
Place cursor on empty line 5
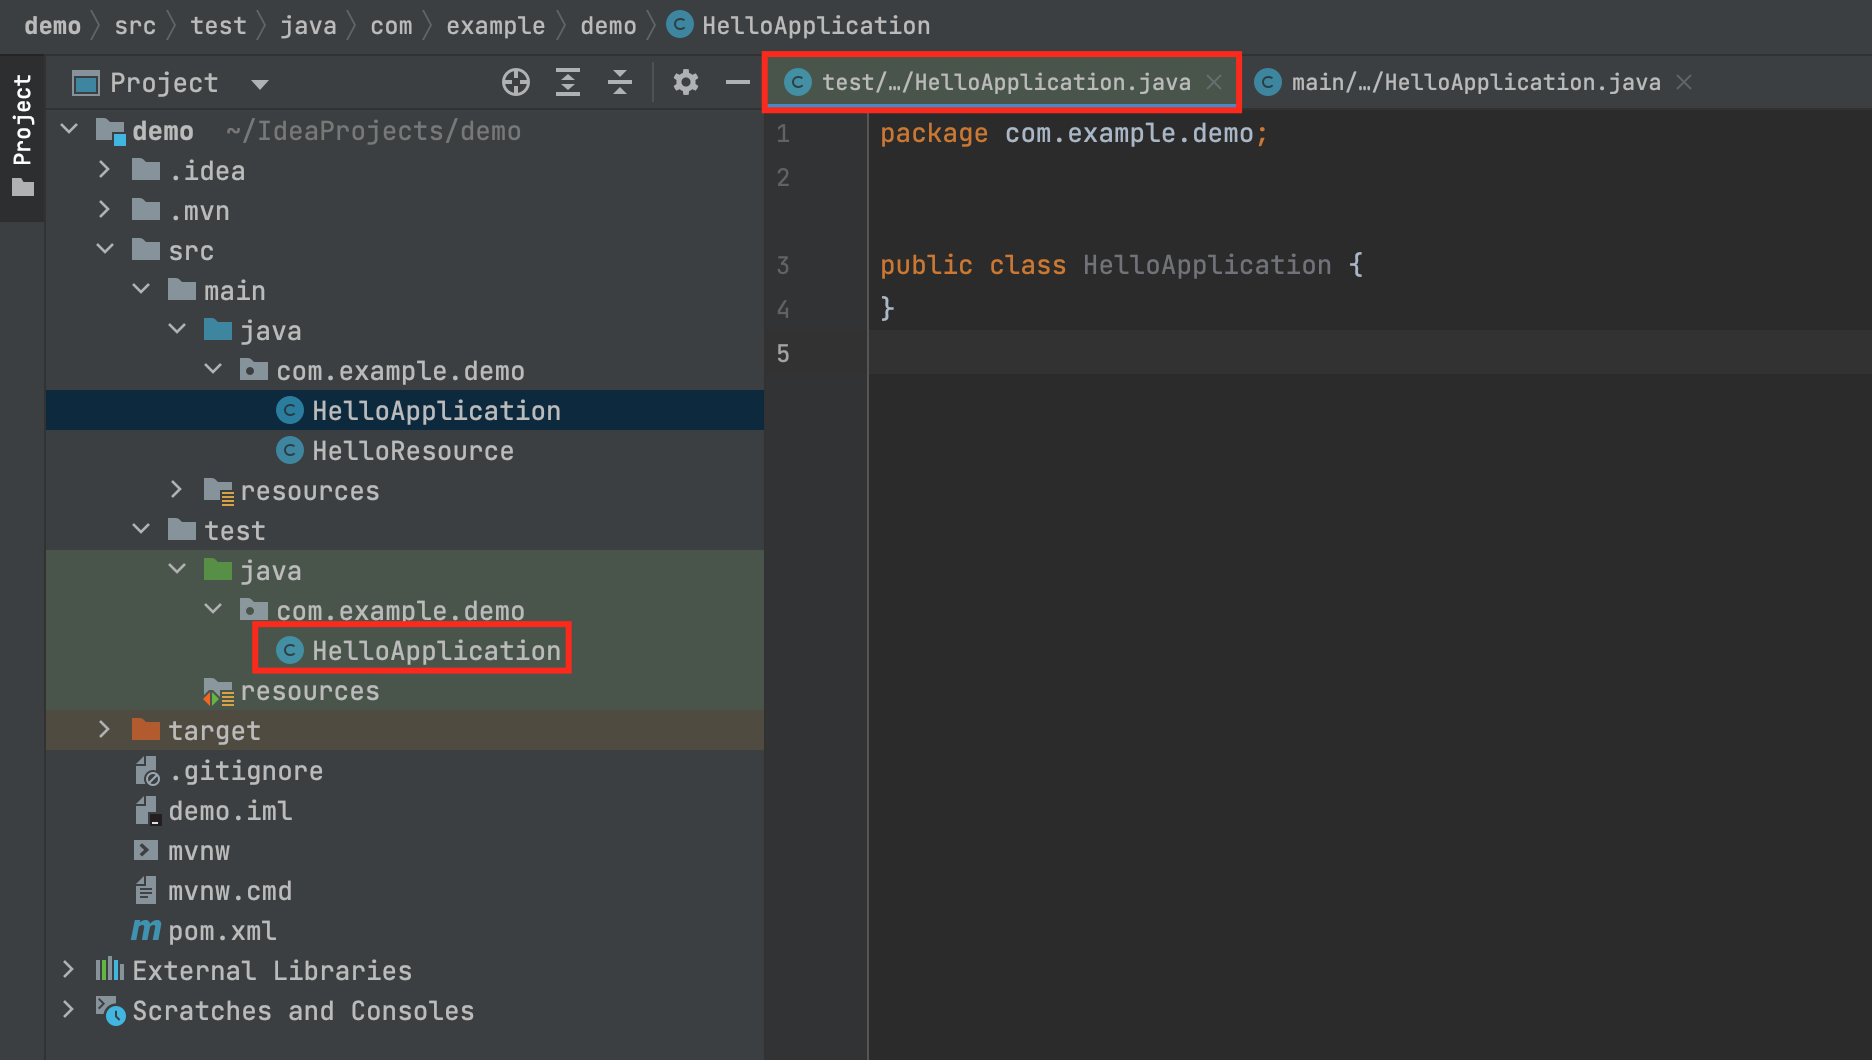tap(1370, 353)
